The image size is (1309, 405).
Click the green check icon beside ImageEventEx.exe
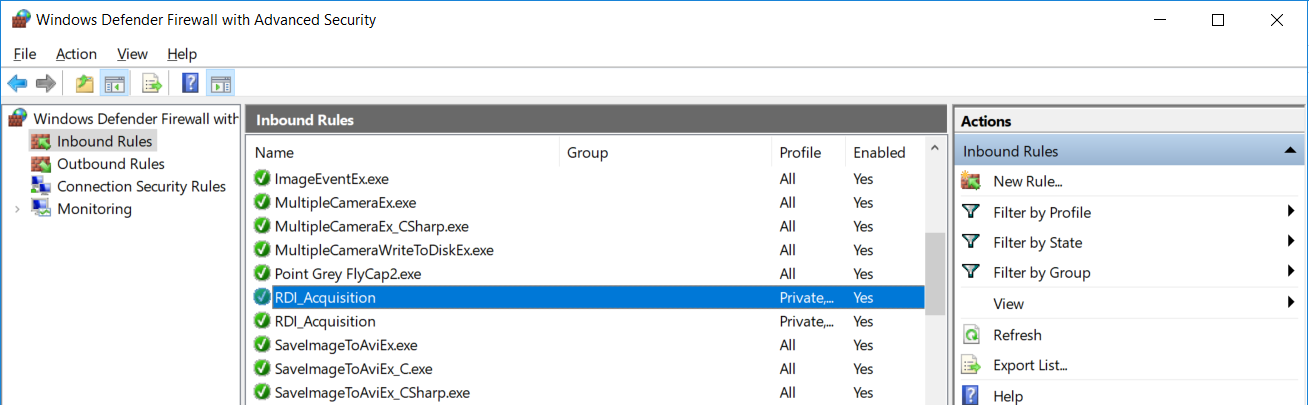point(262,178)
